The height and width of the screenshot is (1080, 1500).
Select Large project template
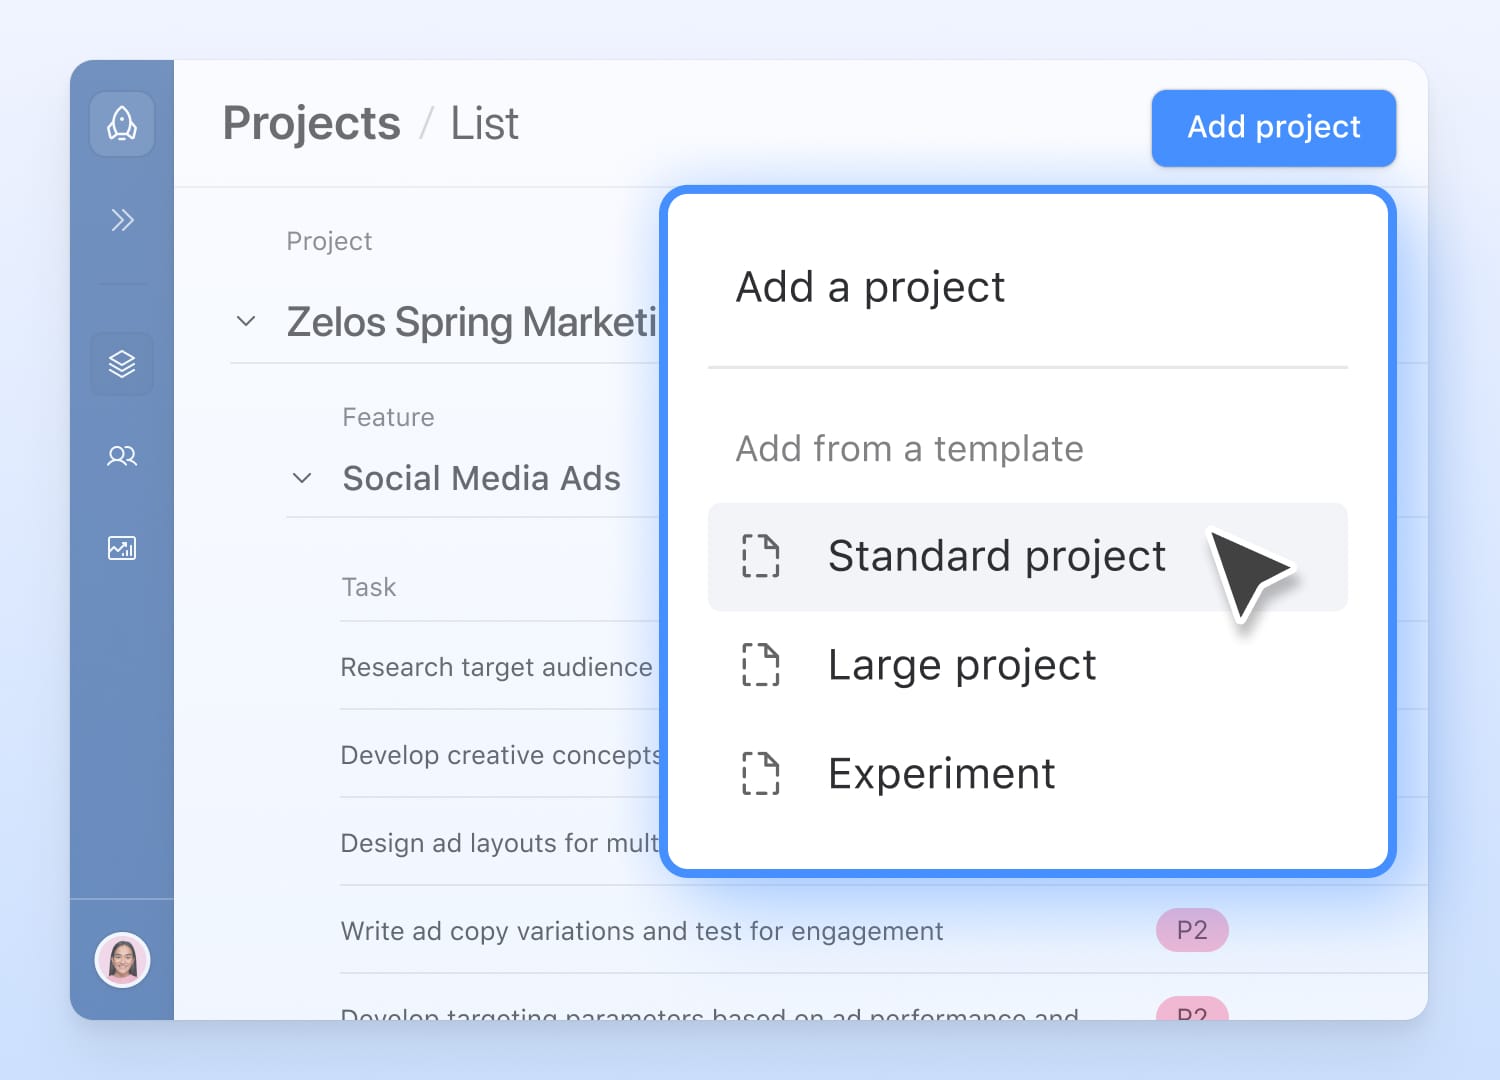tap(962, 665)
